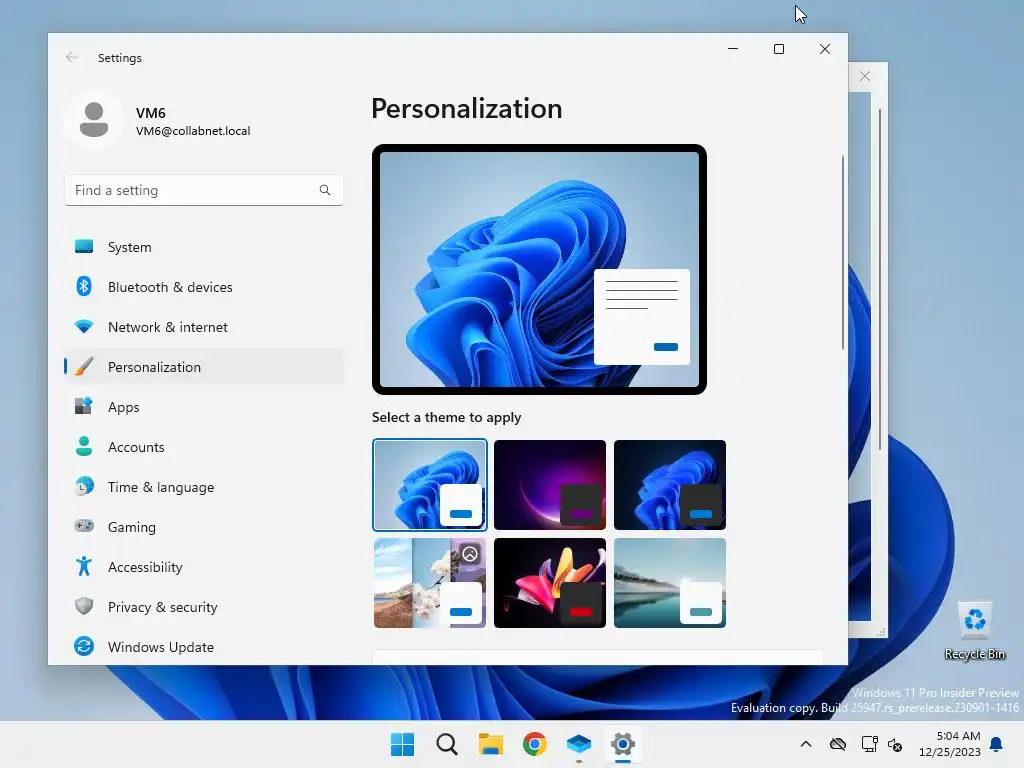
Task: Launch Google Chrome from the taskbar
Action: [x=535, y=744]
